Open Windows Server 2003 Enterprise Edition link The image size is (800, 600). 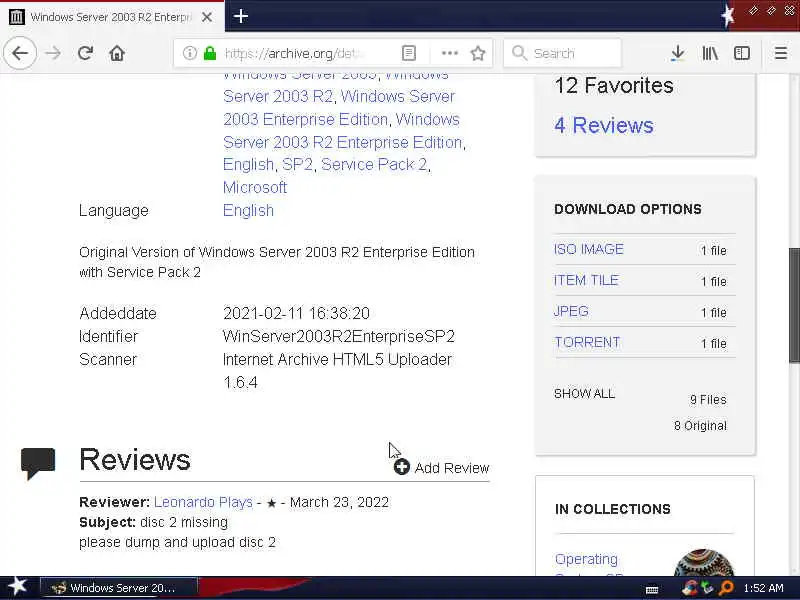click(306, 119)
